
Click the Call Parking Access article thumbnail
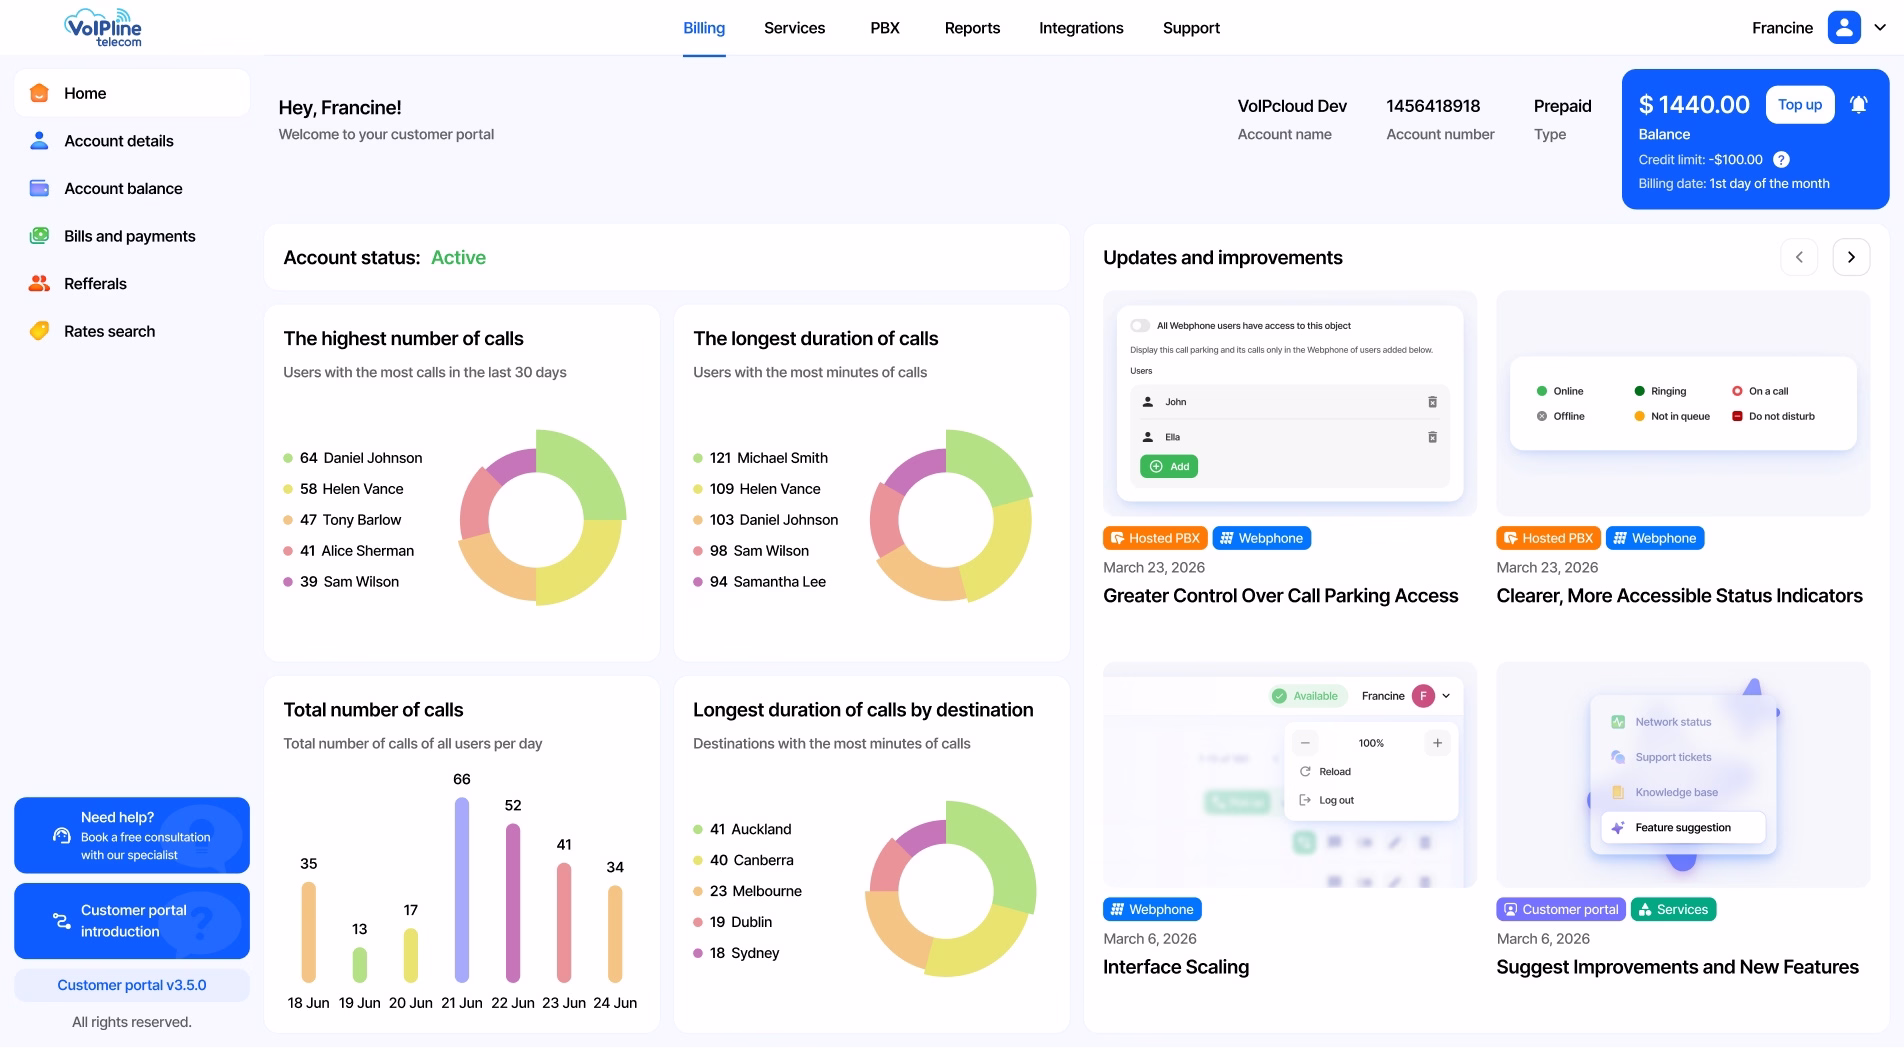(1290, 404)
